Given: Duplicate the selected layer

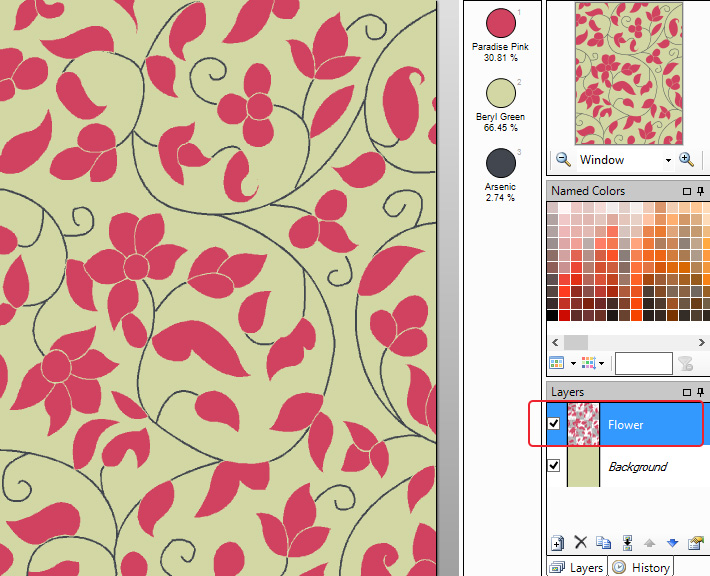Looking at the screenshot, I should (603, 543).
